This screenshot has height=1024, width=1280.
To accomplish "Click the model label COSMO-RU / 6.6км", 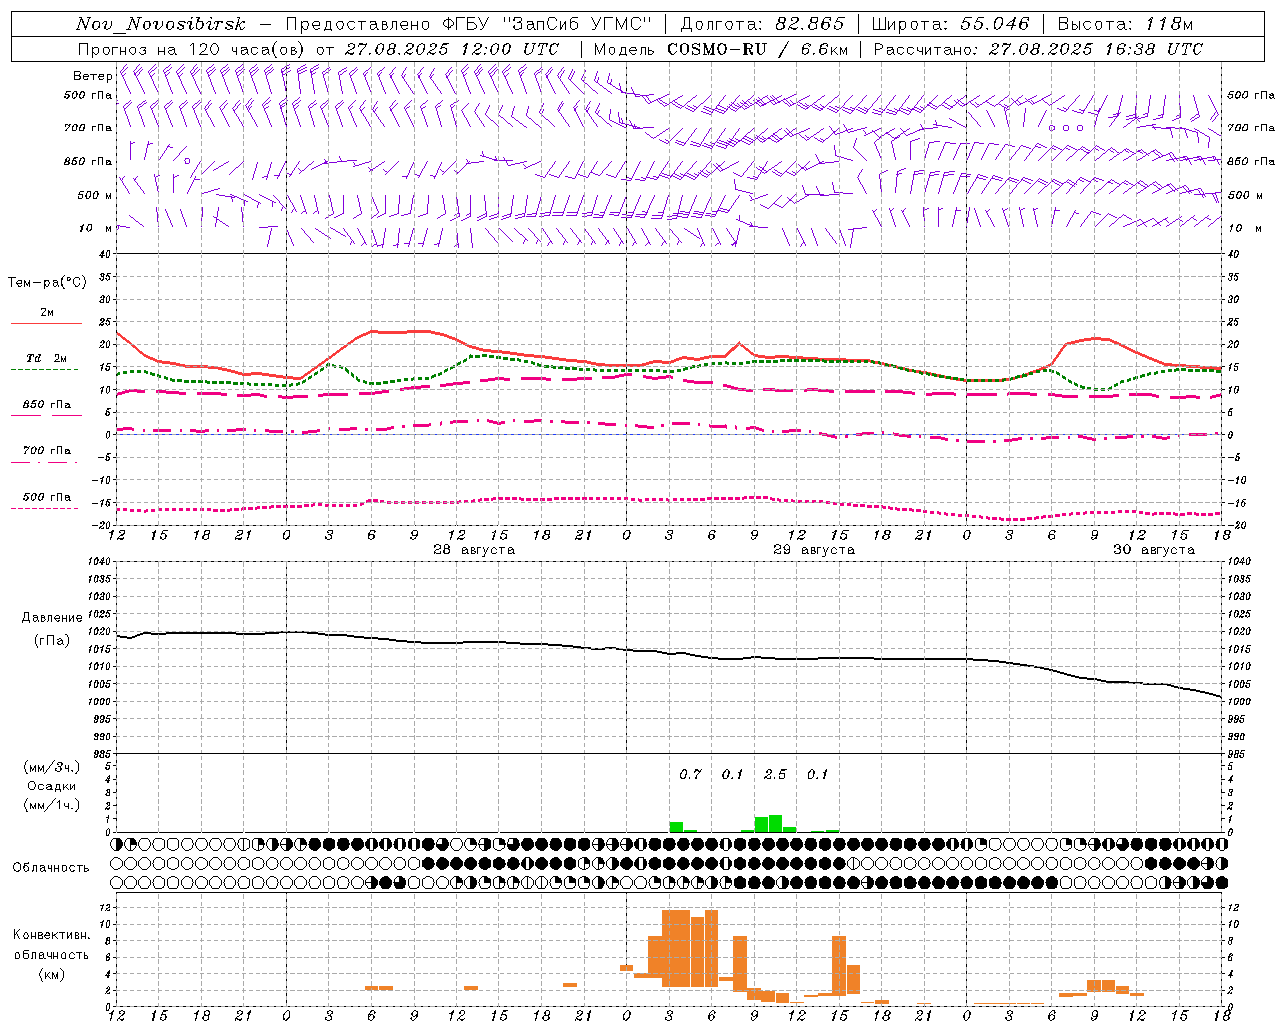I will pyautogui.click(x=757, y=49).
